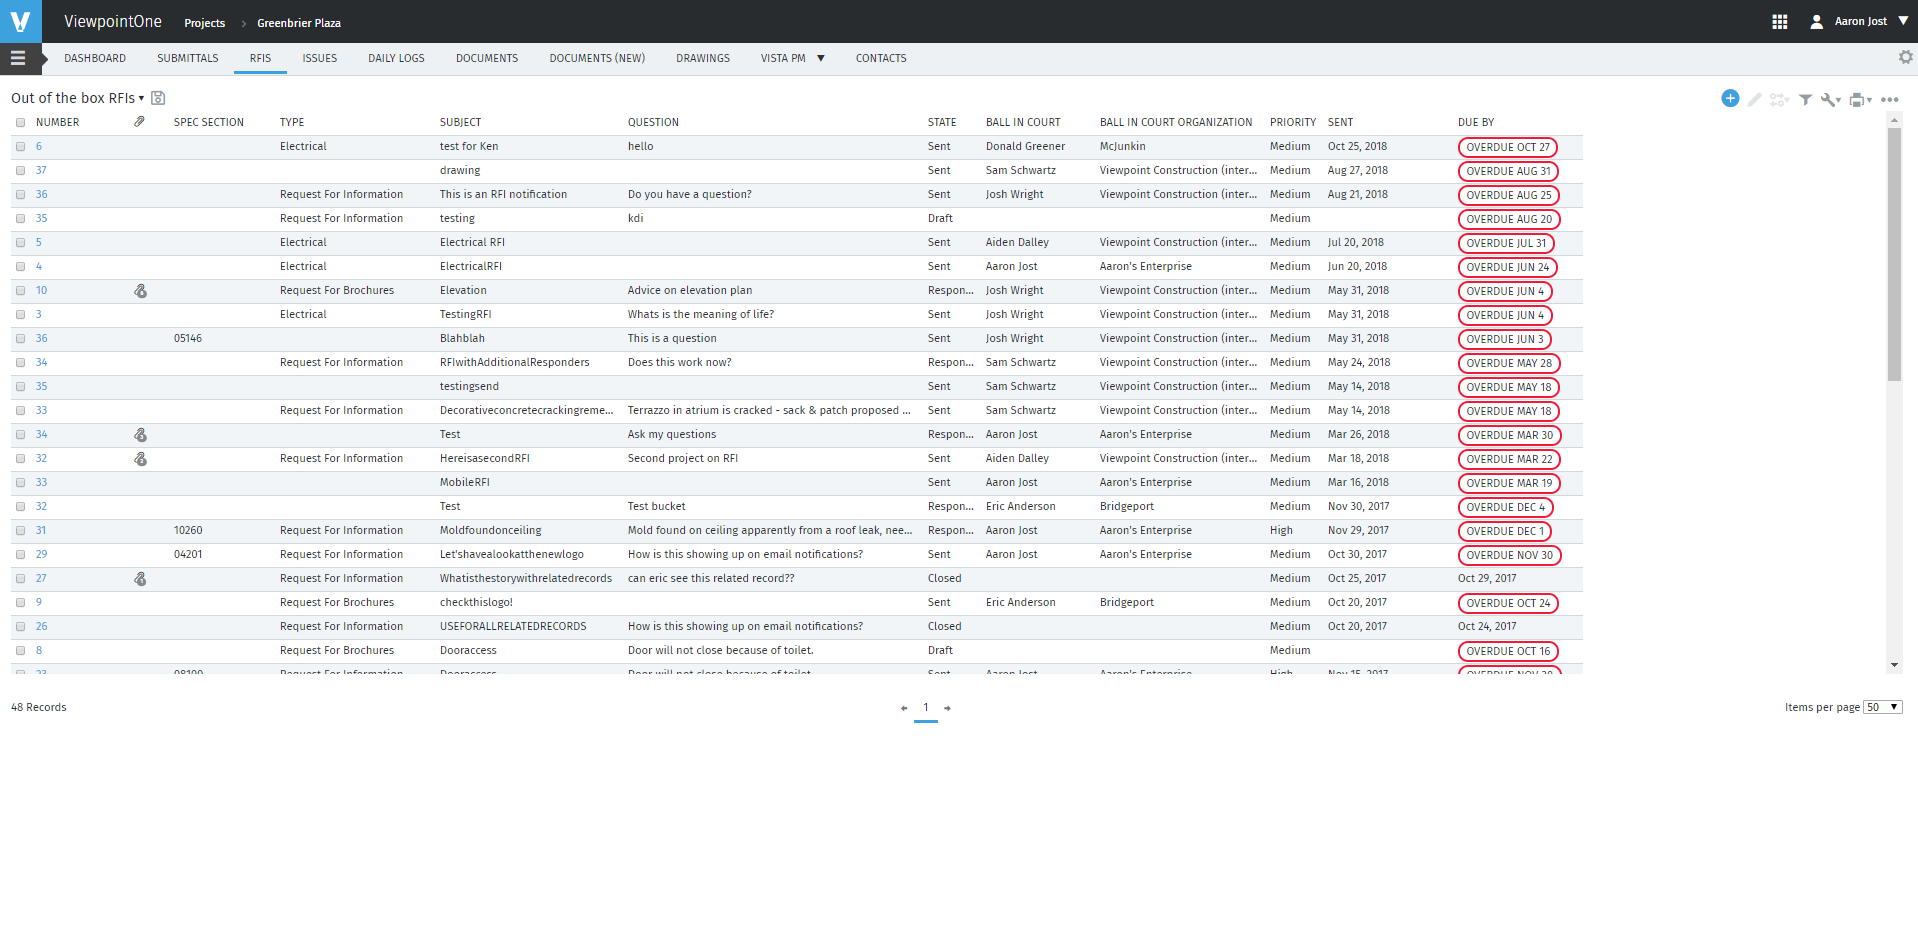Expand the print options dropdown arrow
The width and height of the screenshot is (1918, 938).
click(1869, 100)
